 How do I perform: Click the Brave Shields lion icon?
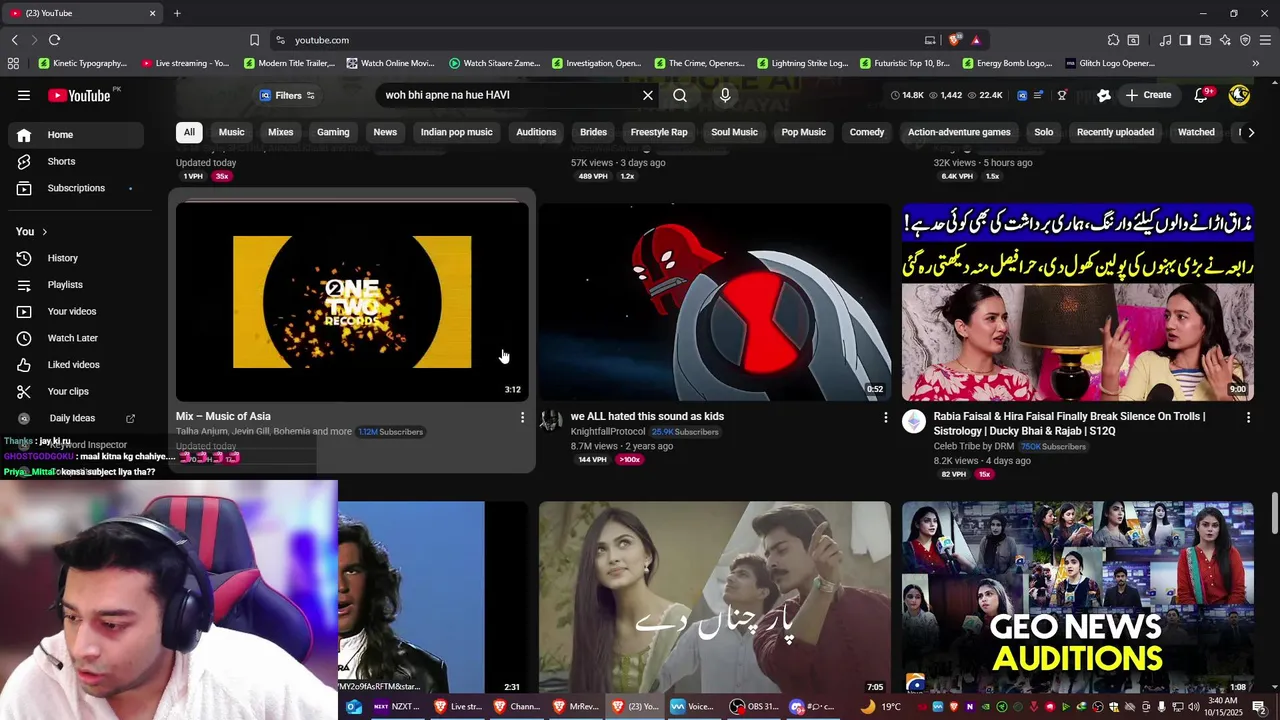click(x=954, y=40)
